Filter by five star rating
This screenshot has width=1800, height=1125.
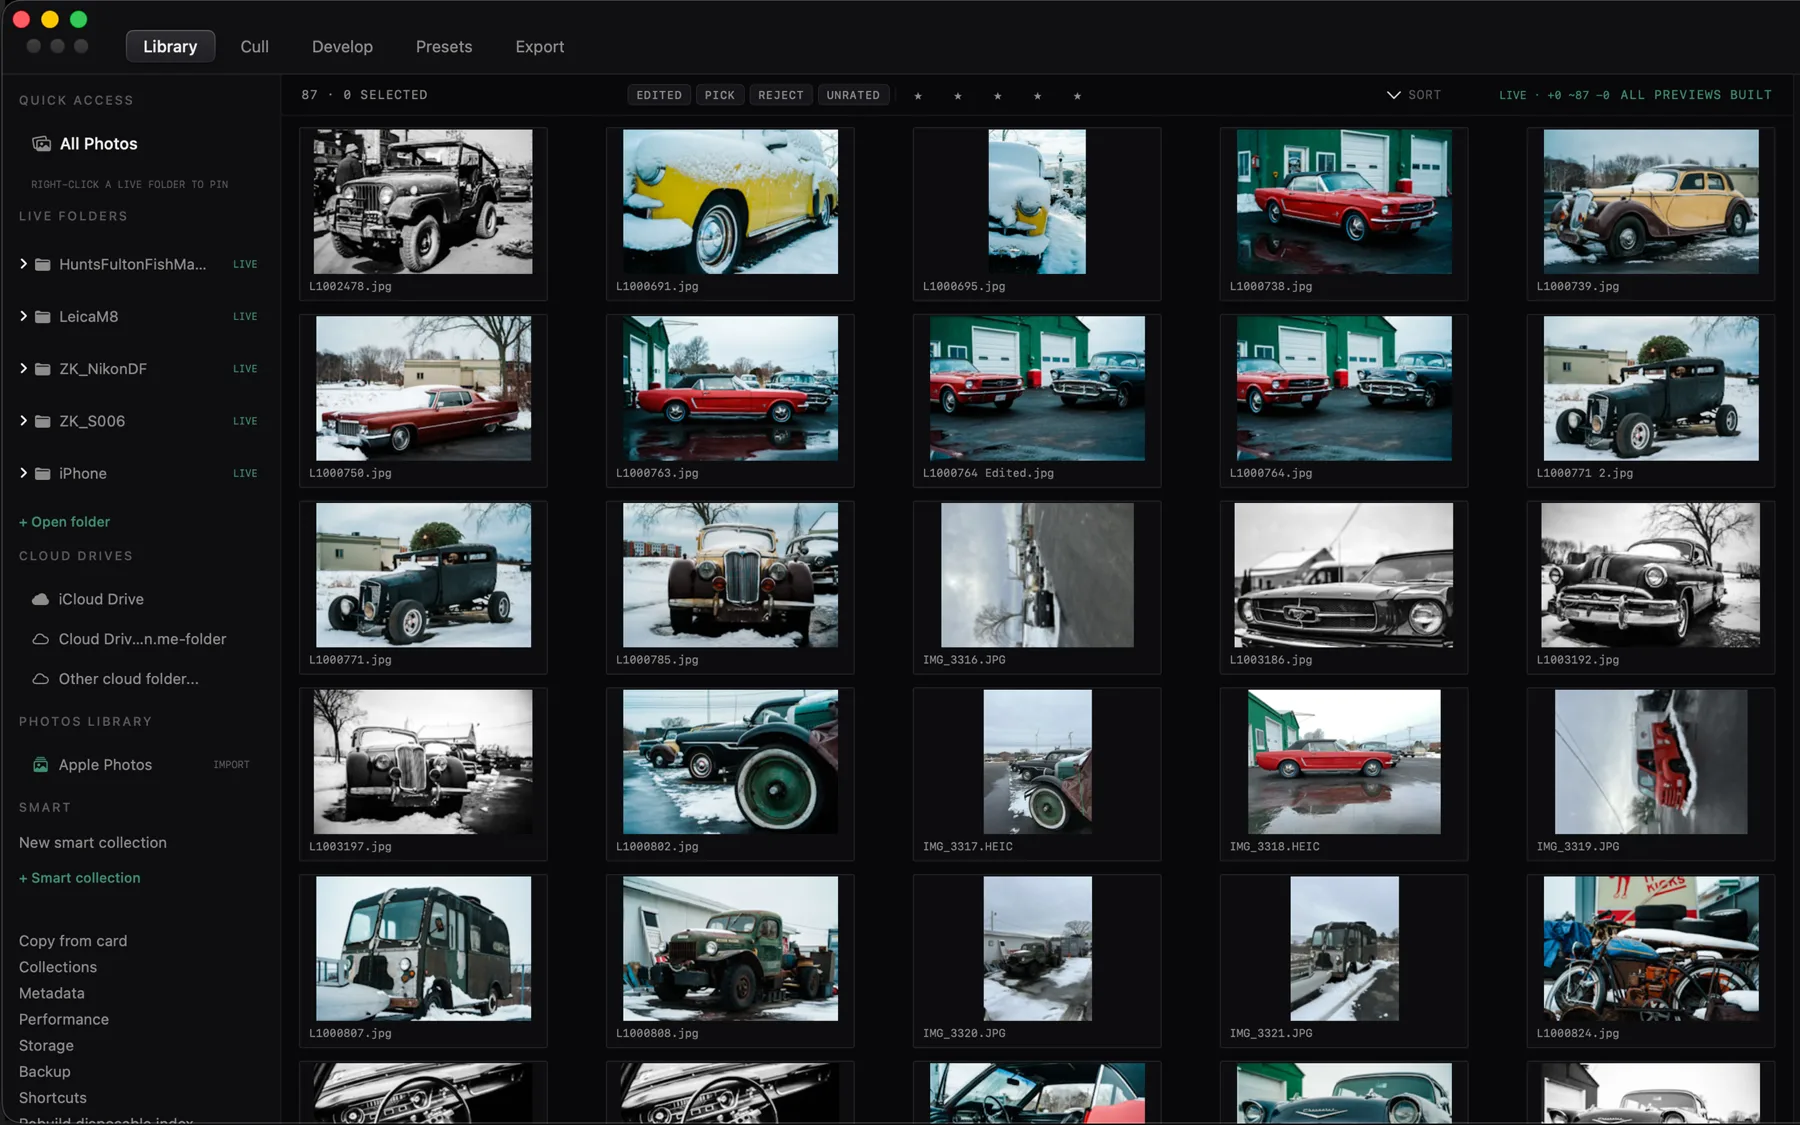[1077, 96]
